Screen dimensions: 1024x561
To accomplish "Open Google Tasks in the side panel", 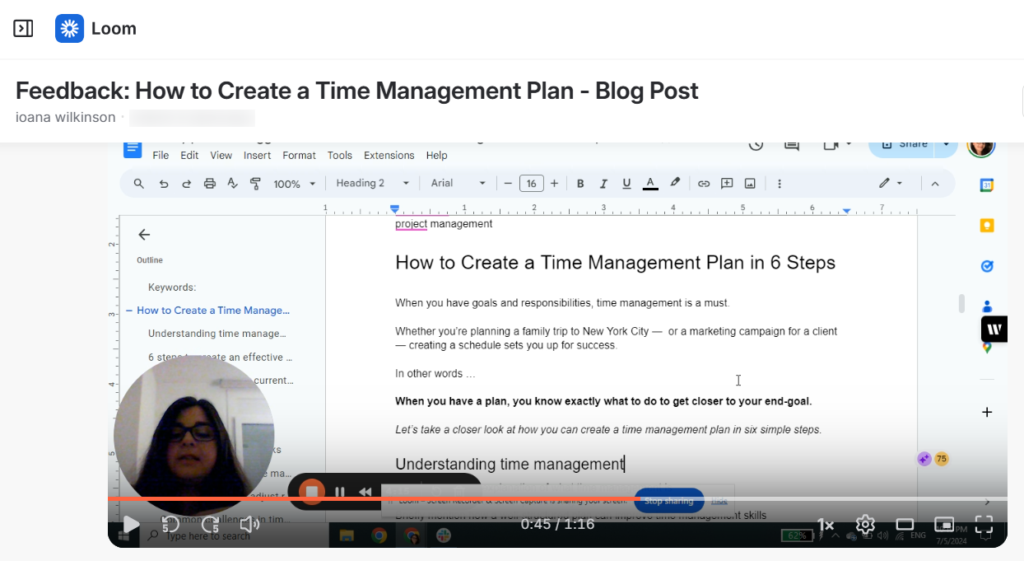I will tap(987, 266).
